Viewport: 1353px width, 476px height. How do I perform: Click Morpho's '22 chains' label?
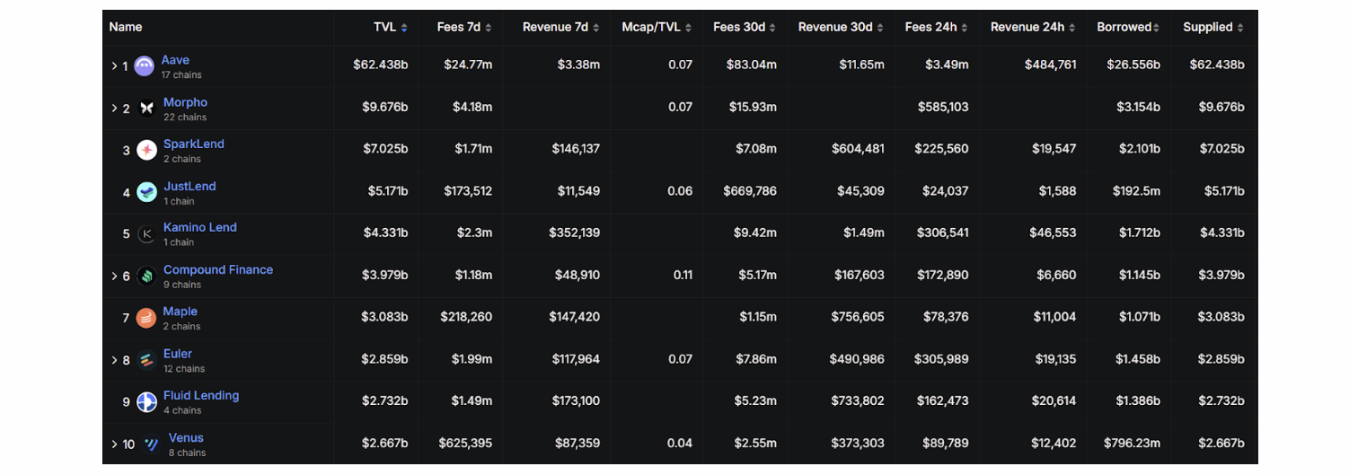(185, 117)
